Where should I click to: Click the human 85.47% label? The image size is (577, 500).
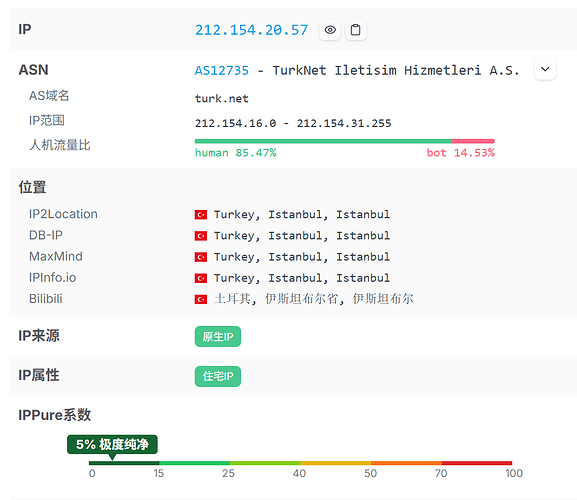click(236, 153)
